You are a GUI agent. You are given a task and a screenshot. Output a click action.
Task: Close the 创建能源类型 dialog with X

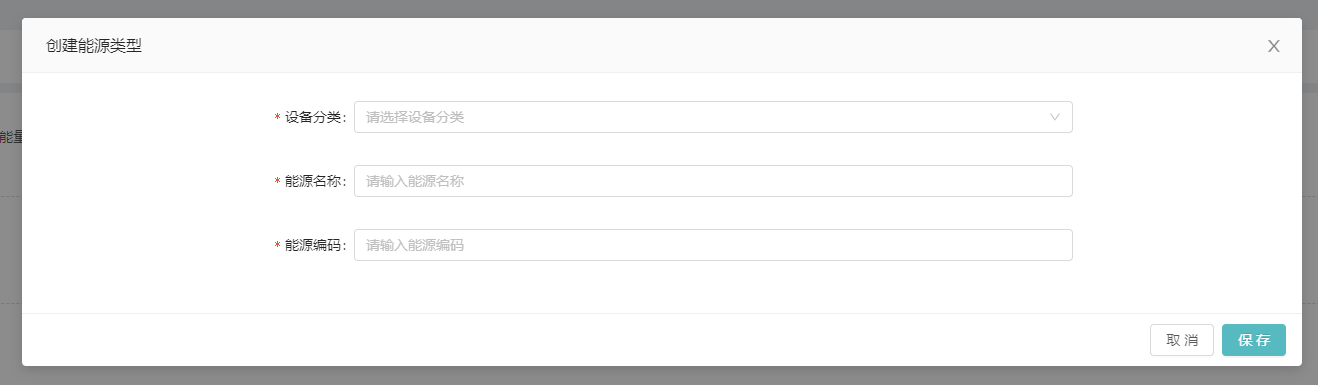pos(1273,46)
